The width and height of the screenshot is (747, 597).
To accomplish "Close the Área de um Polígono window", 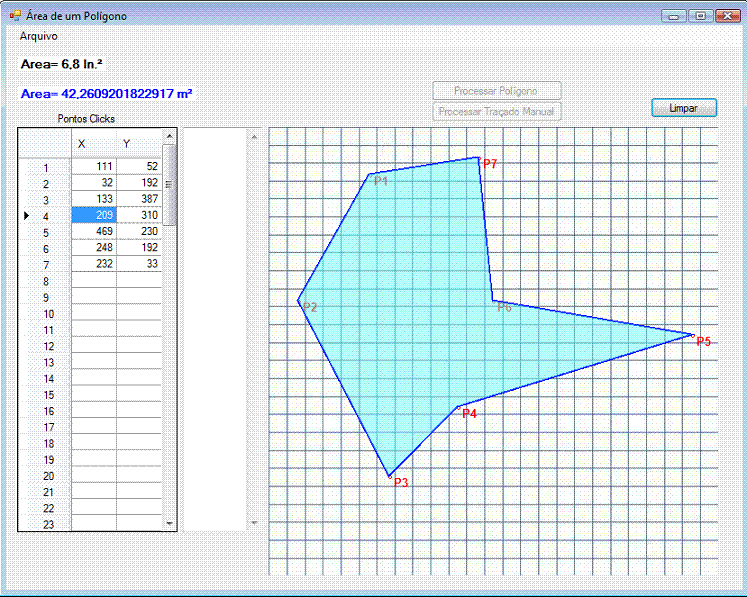I will [x=727, y=16].
